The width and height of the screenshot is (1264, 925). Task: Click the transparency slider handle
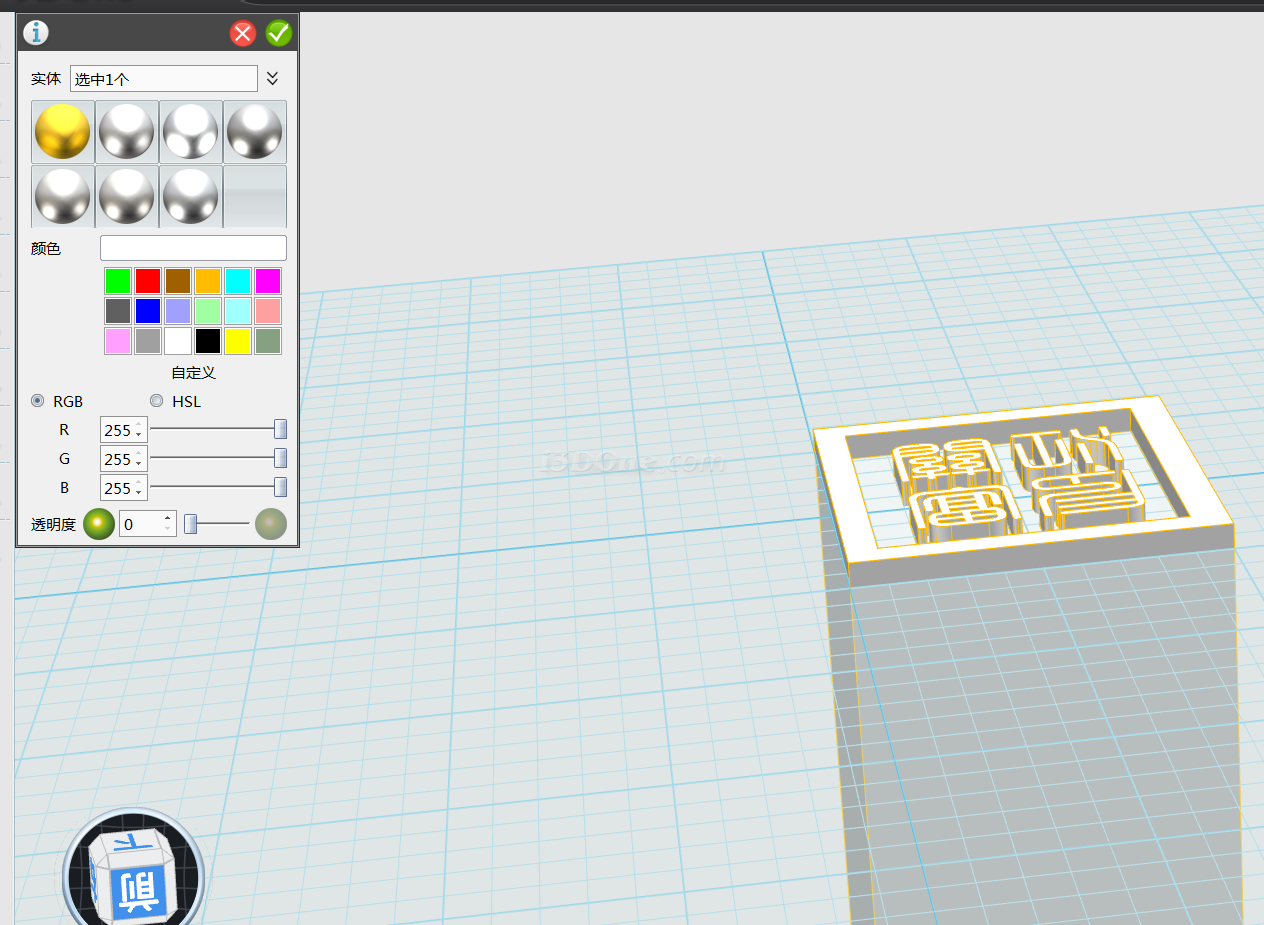190,523
